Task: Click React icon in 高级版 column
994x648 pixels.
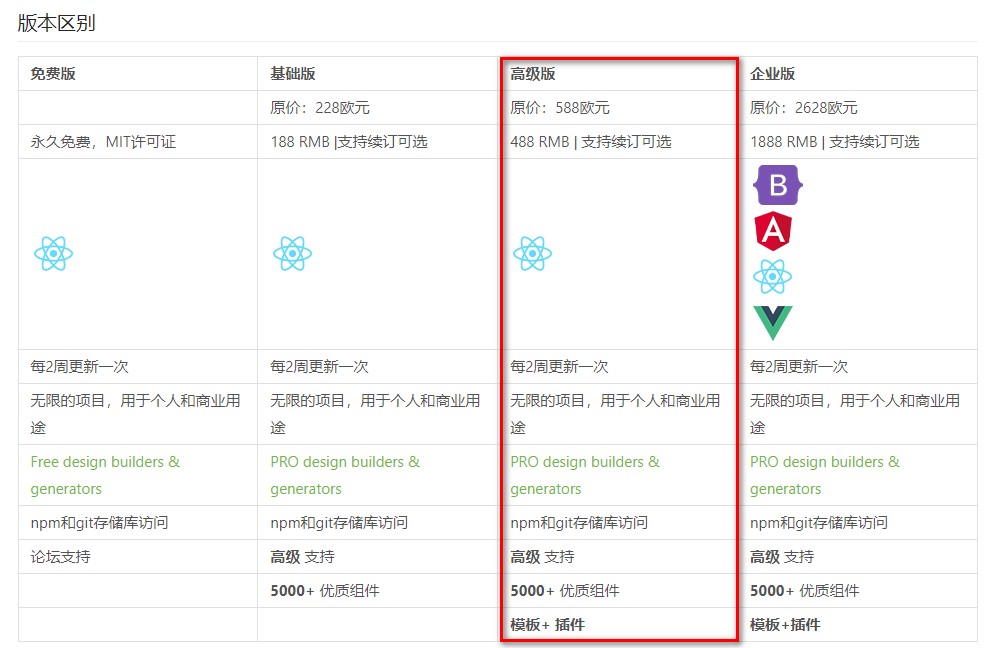Action: pos(532,254)
